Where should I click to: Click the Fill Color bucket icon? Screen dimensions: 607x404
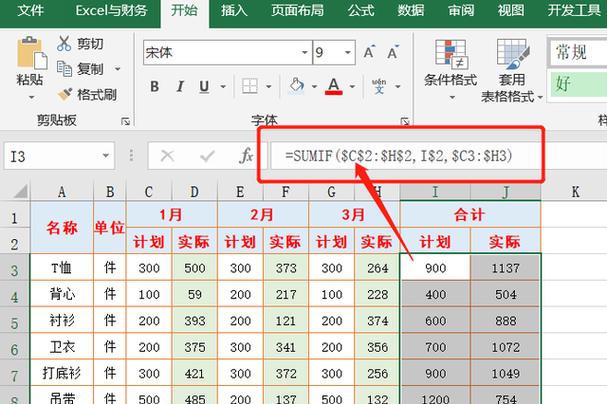click(297, 86)
